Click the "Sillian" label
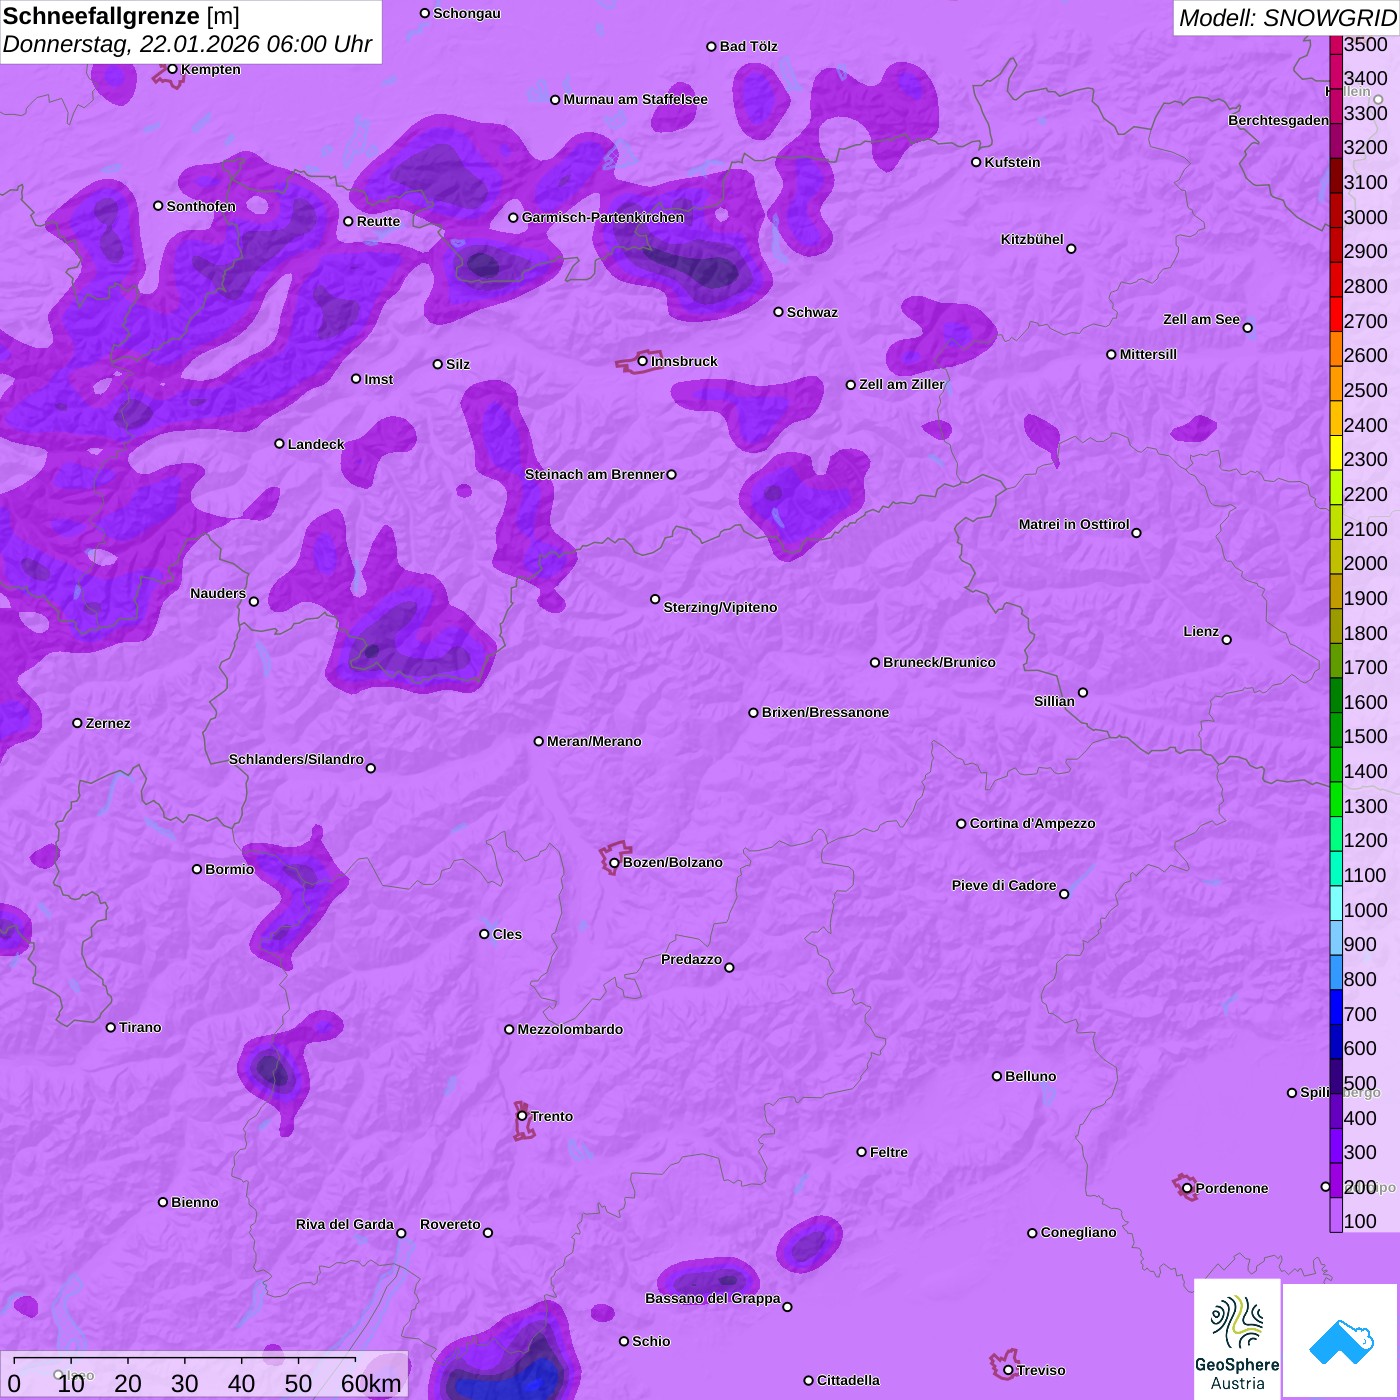The width and height of the screenshot is (1400, 1400). click(x=1054, y=701)
